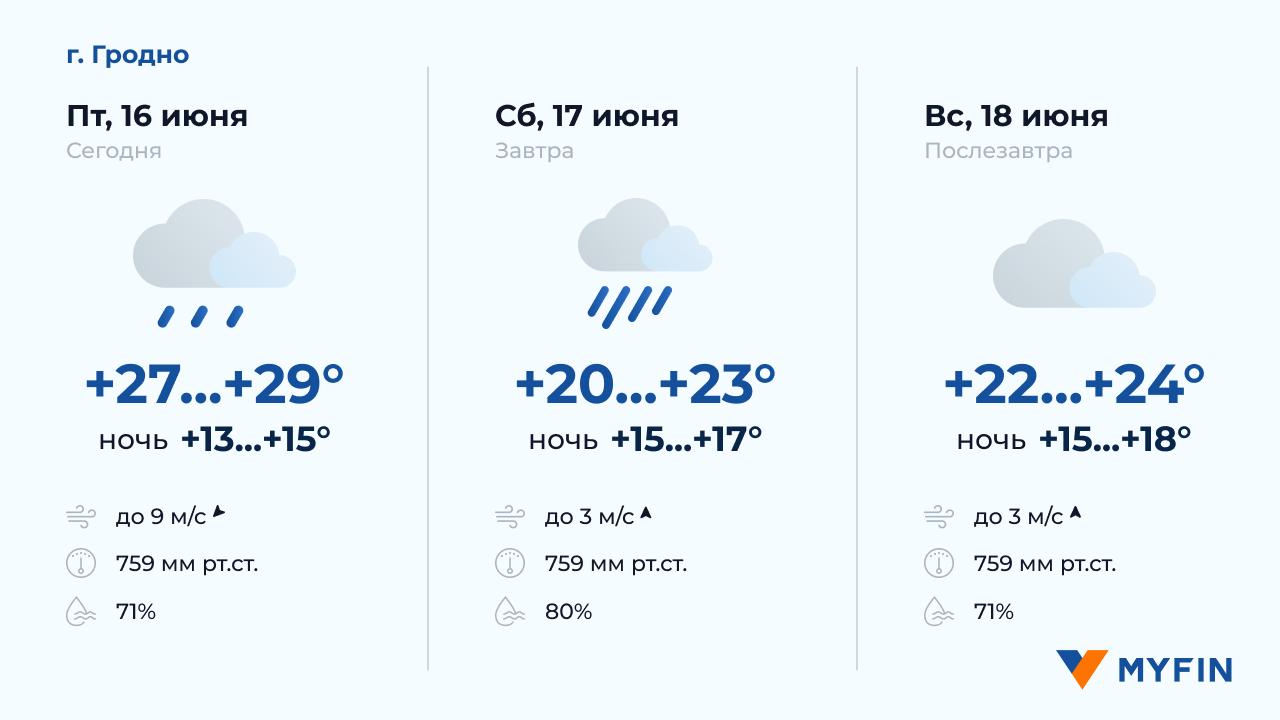1280x720 pixels.
Task: Click the city label г. Гродно
Action: click(x=128, y=55)
